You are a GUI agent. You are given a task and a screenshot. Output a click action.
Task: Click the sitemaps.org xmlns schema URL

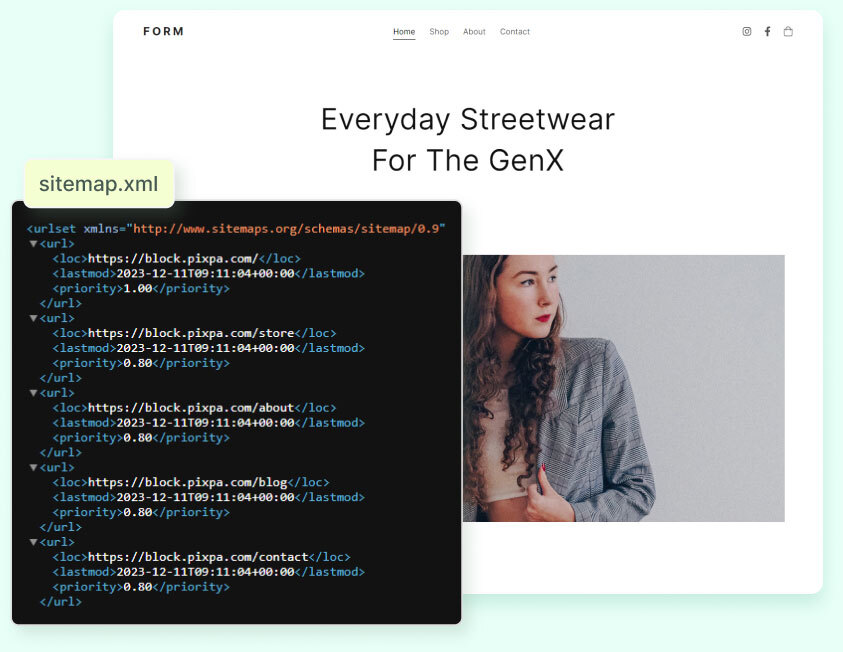[288, 229]
